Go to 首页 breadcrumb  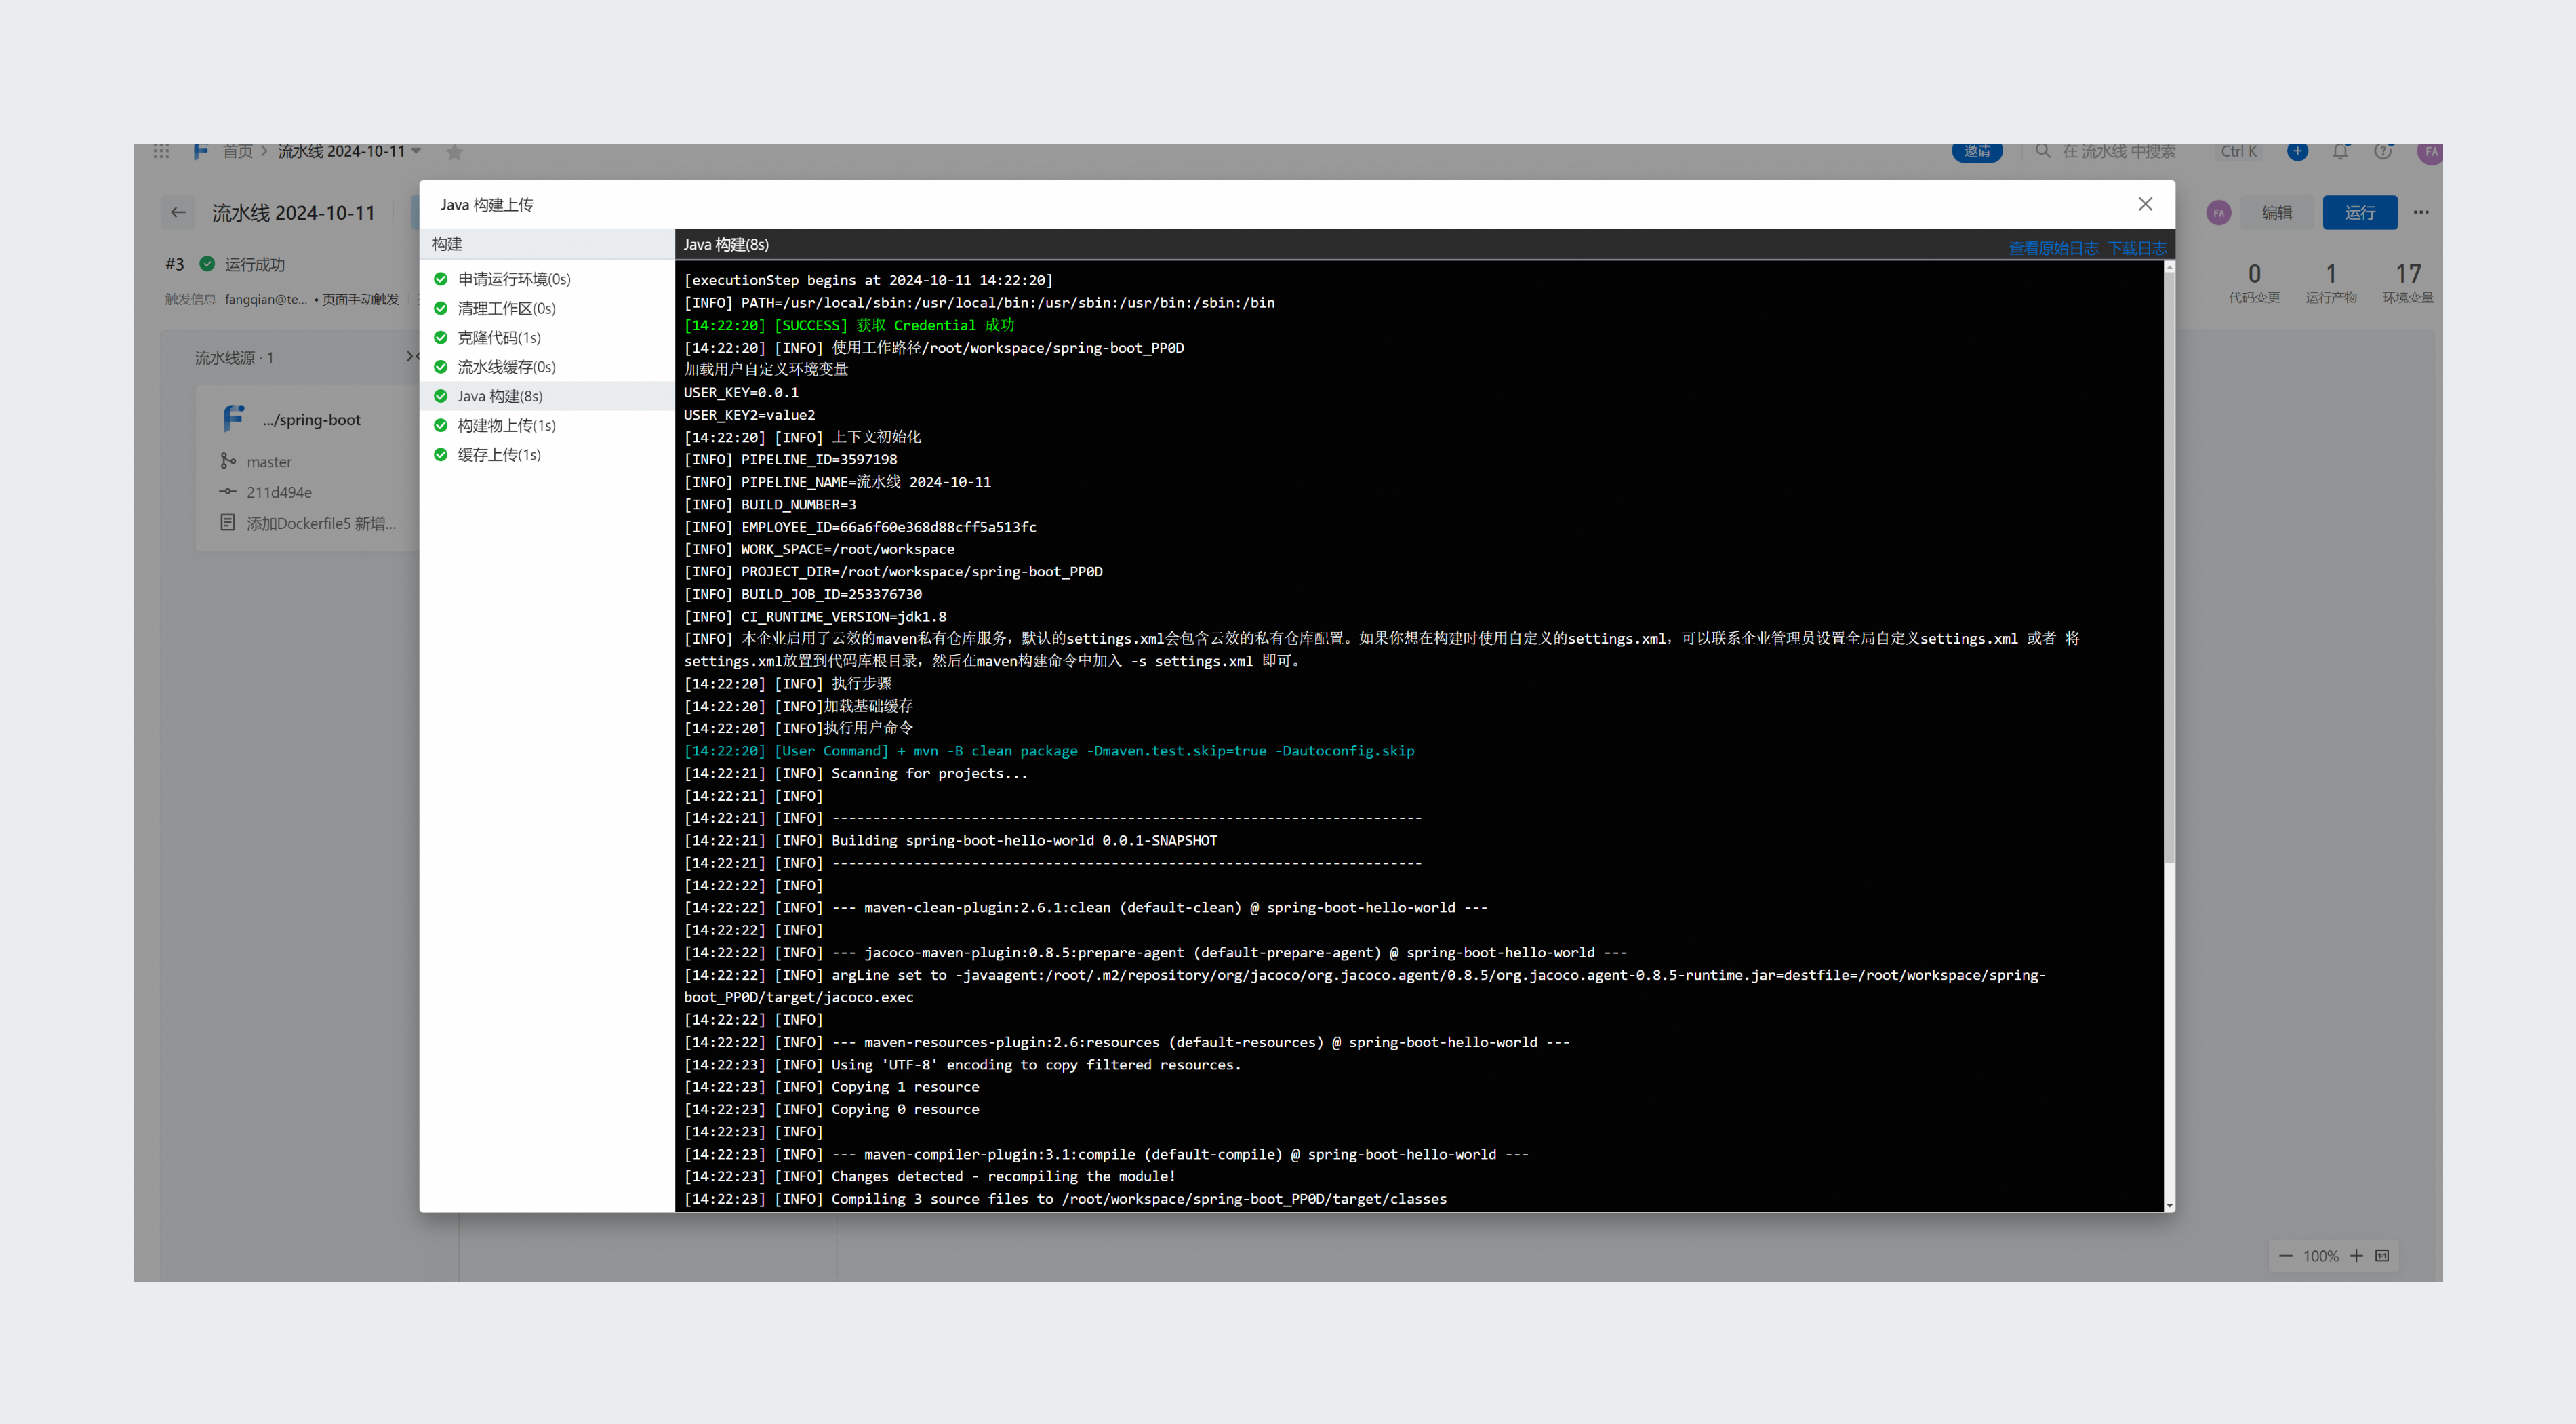[x=237, y=151]
